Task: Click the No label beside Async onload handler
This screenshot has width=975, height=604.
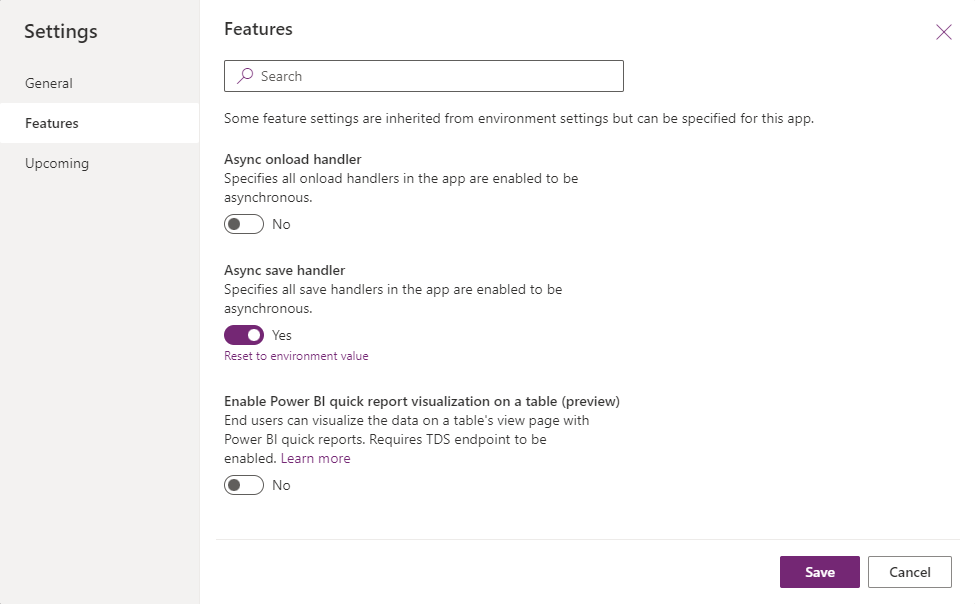Action: (x=281, y=224)
